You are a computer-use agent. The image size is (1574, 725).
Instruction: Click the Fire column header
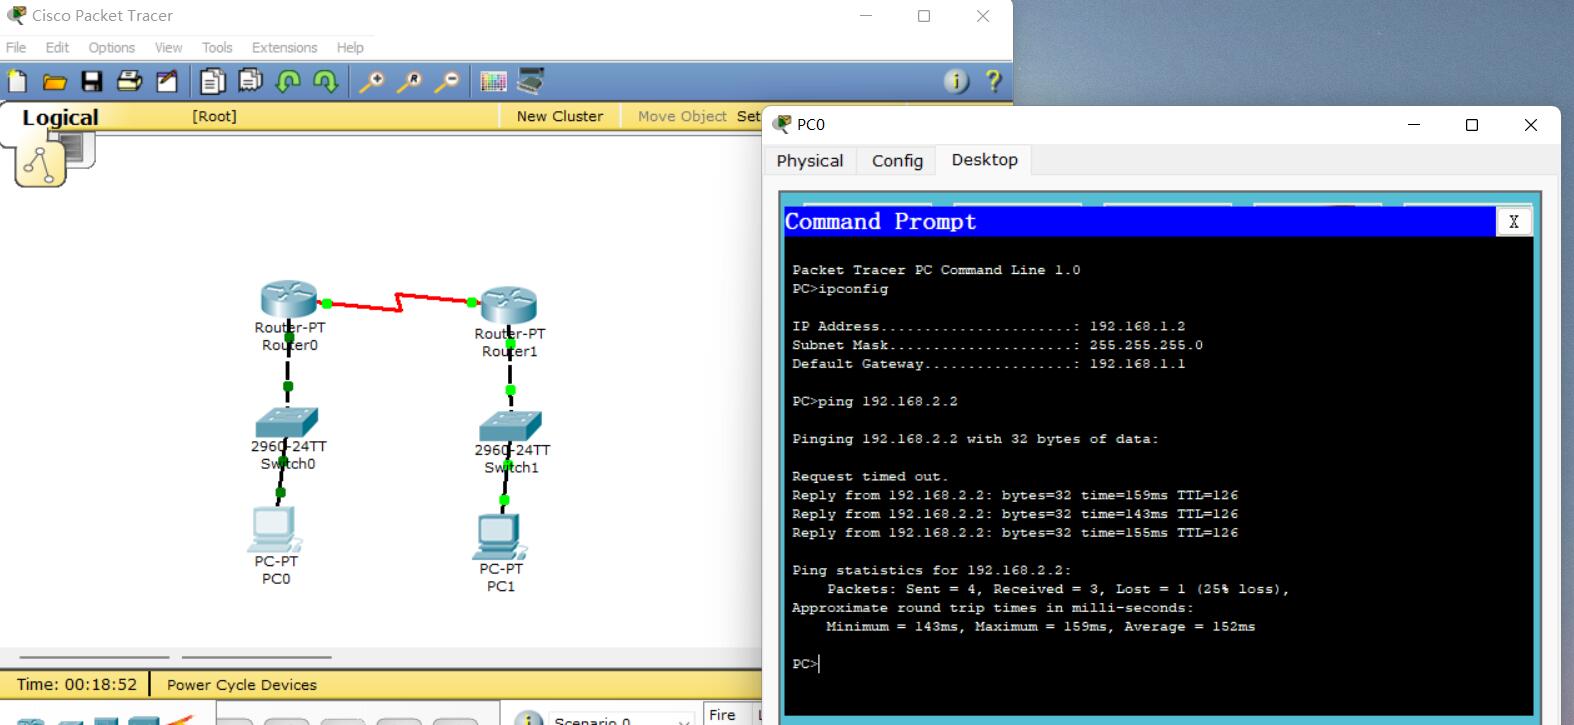[722, 714]
